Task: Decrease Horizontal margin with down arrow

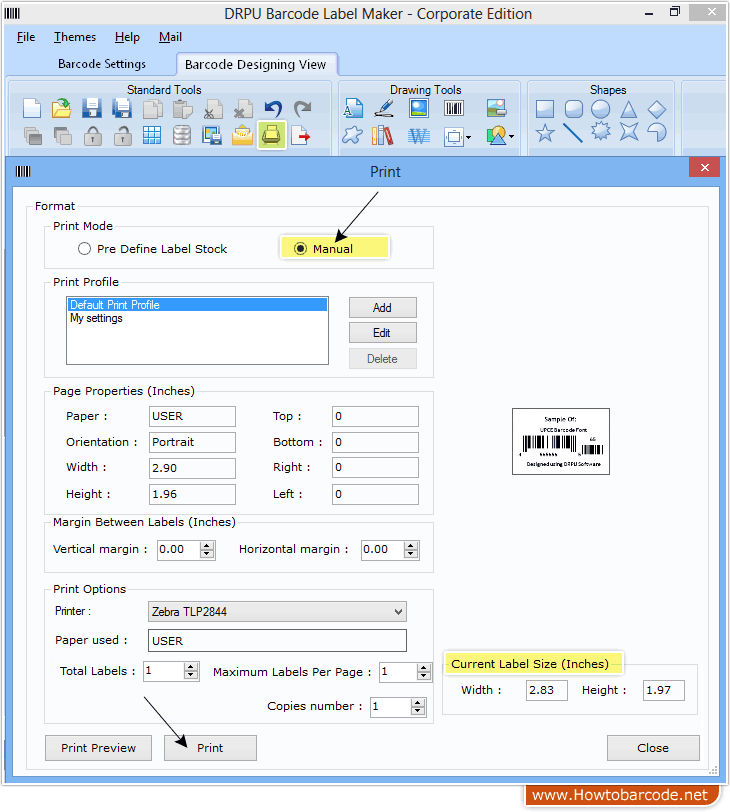Action: (x=411, y=554)
